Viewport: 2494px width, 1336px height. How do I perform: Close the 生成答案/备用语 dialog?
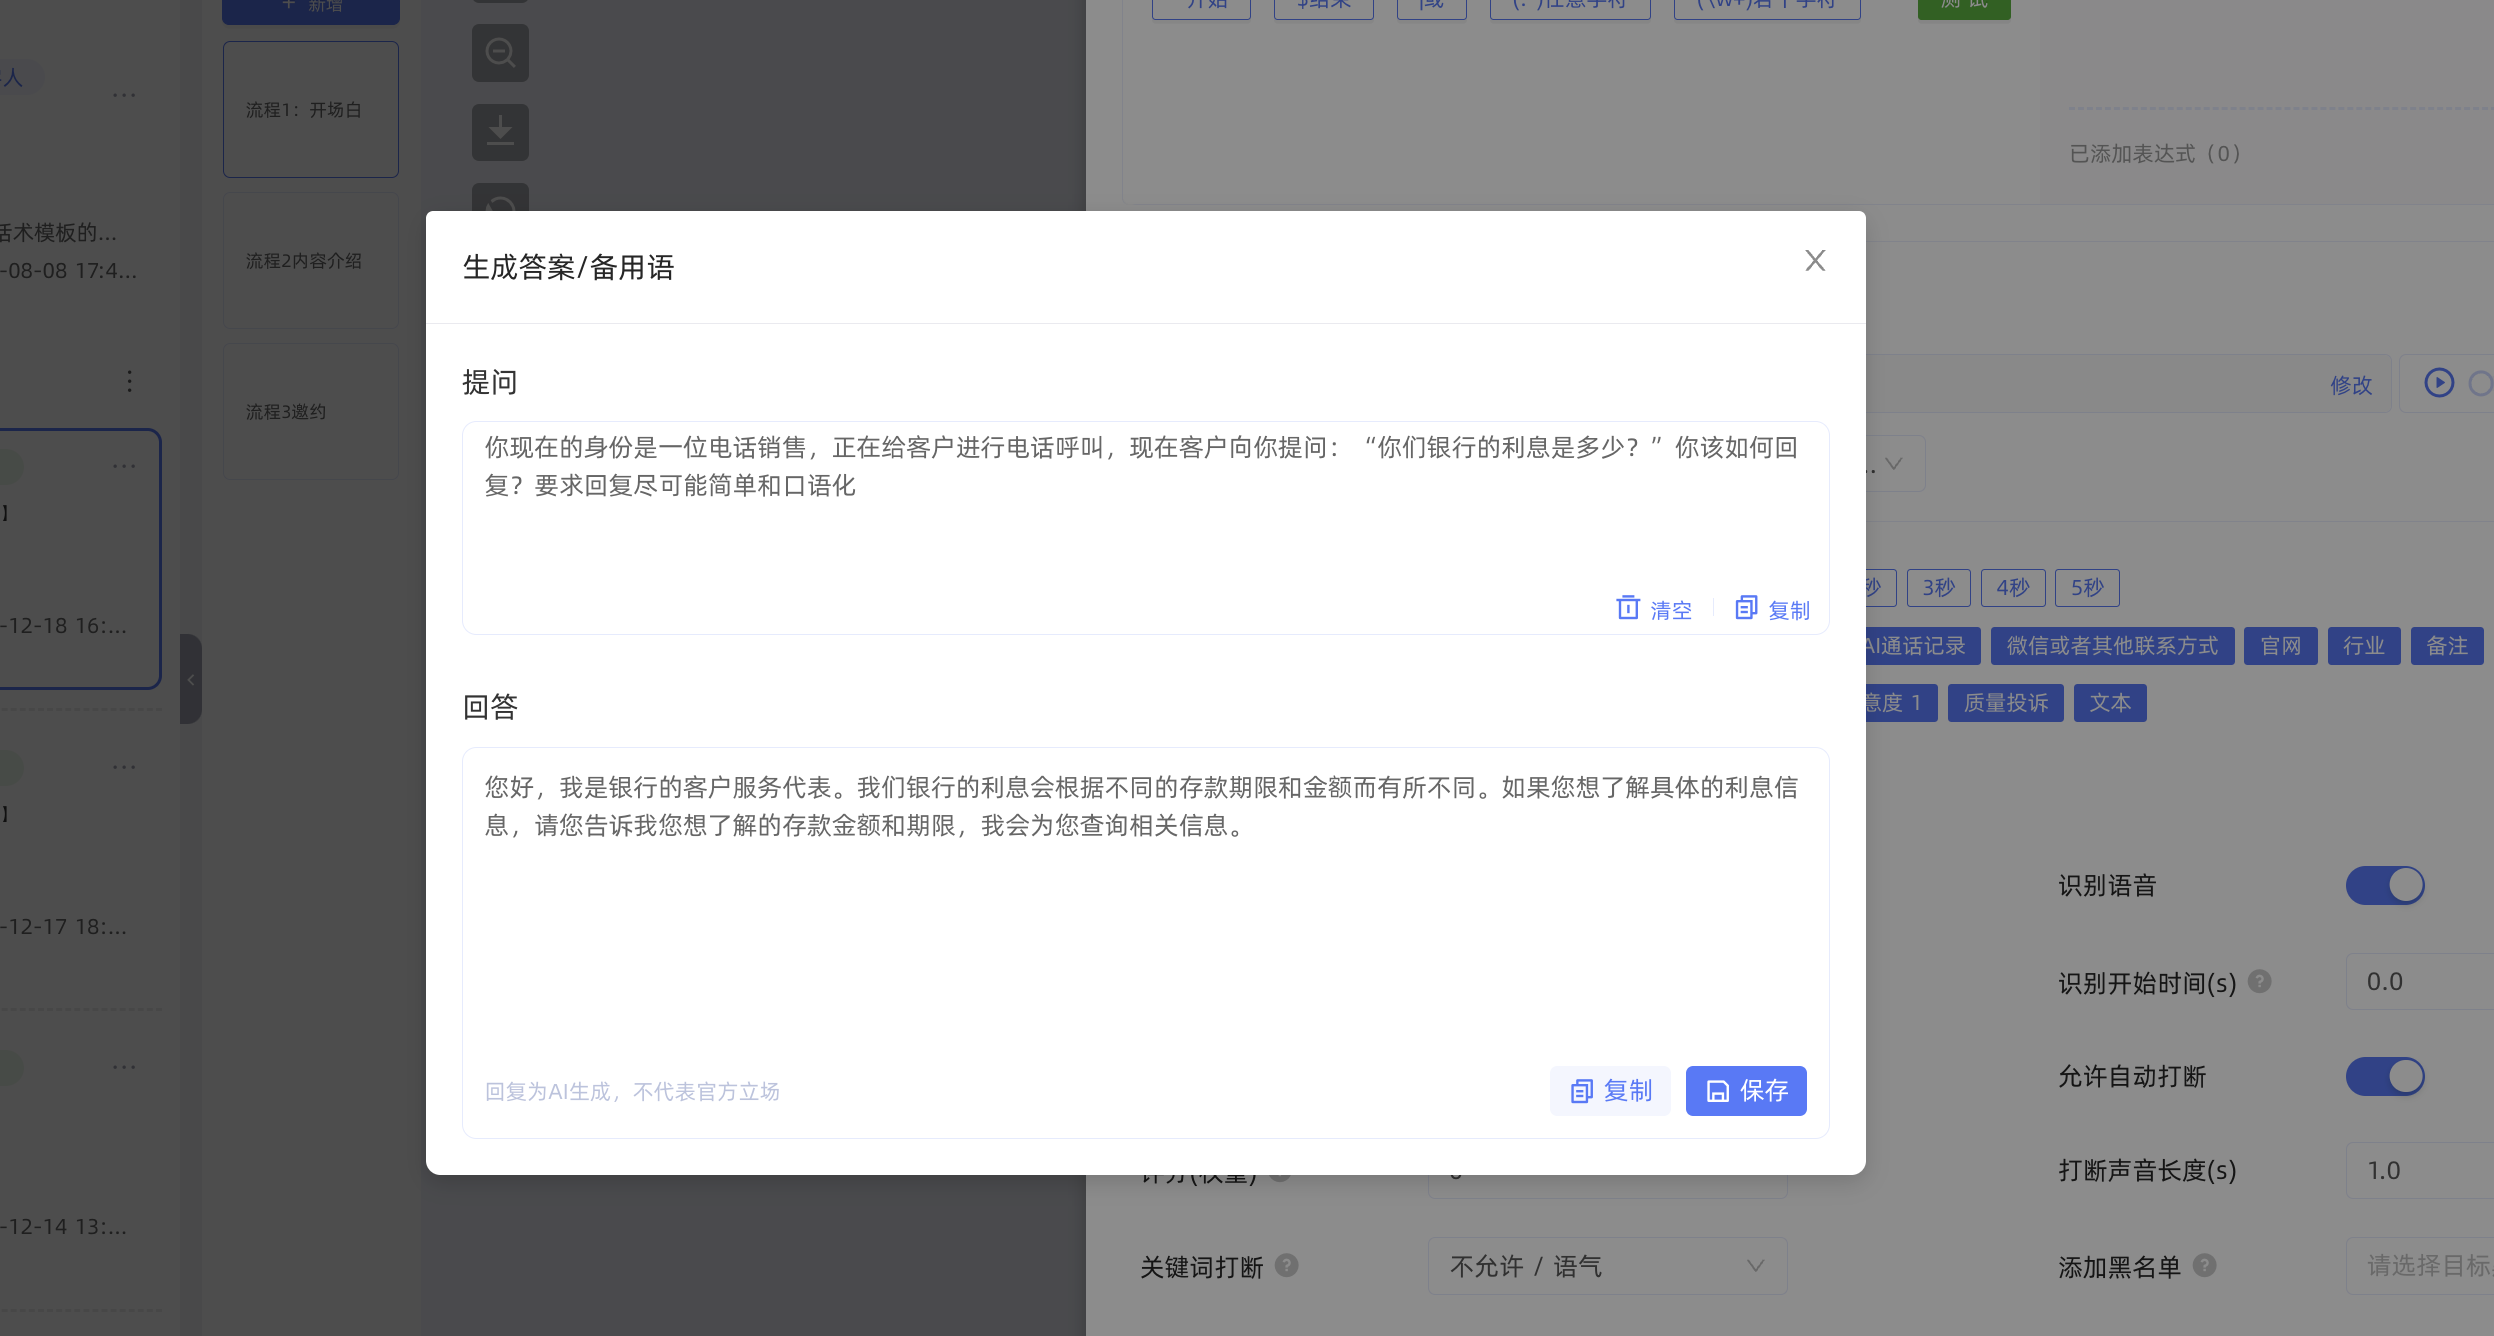(1815, 261)
